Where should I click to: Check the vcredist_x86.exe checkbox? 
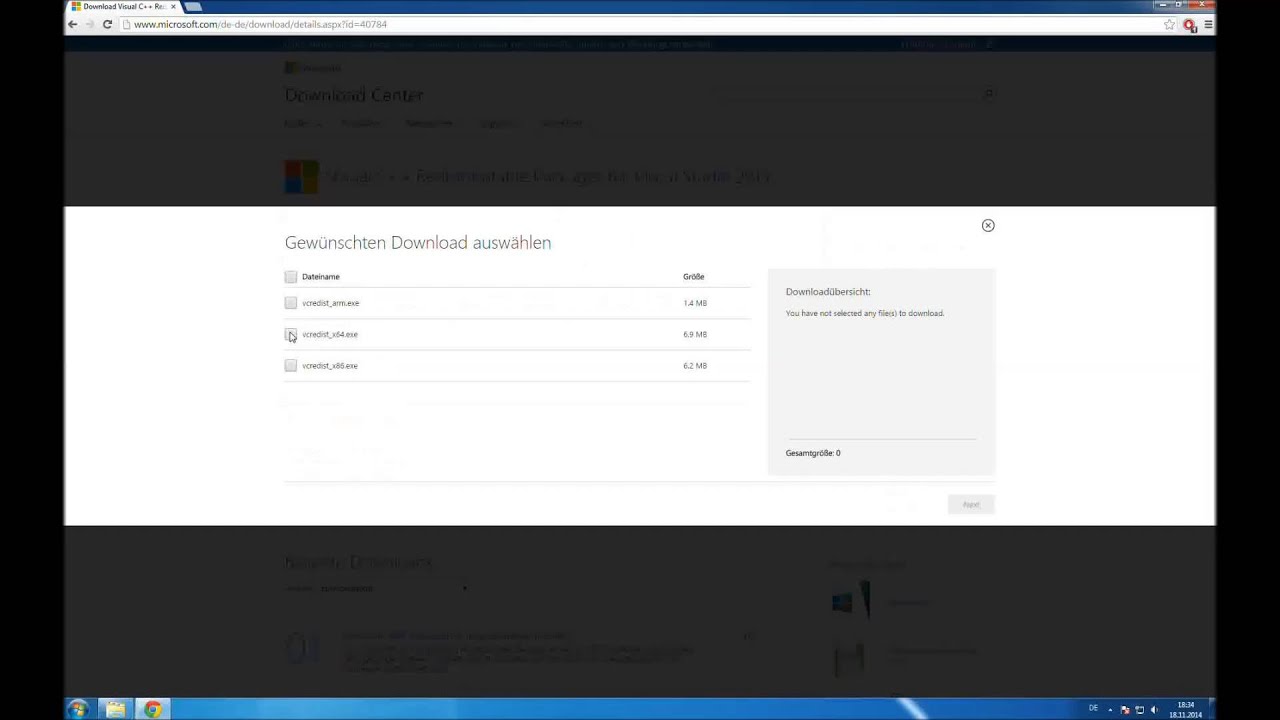291,366
